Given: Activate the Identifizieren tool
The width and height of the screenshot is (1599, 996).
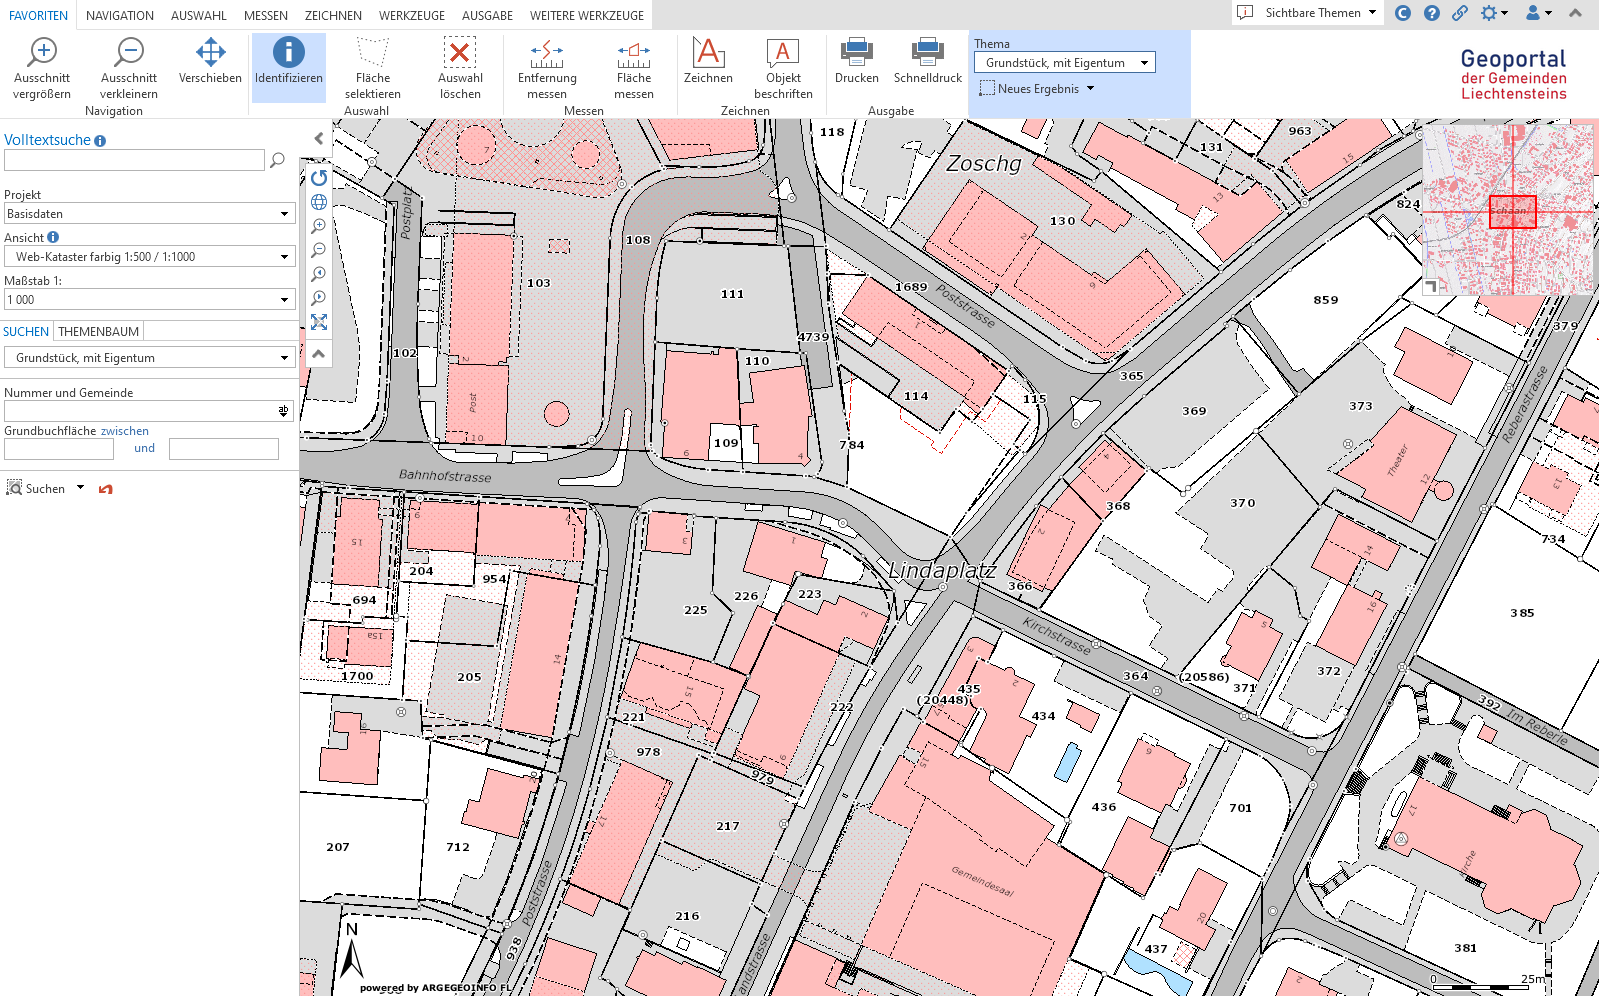Looking at the screenshot, I should point(288,66).
